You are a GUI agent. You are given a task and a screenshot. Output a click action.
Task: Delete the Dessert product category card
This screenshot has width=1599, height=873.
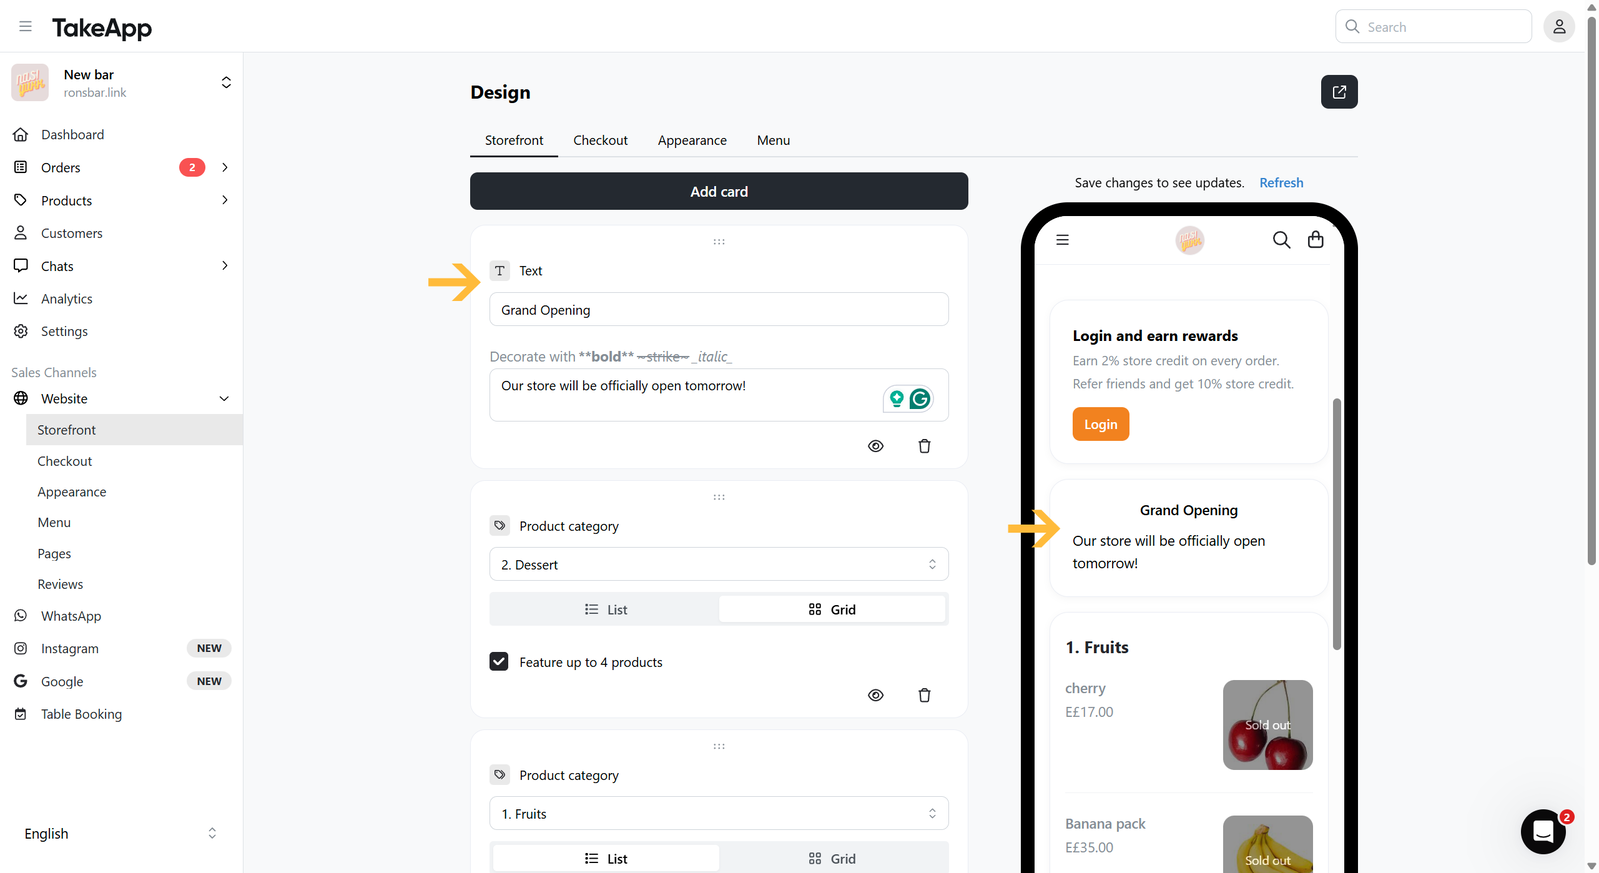click(924, 695)
